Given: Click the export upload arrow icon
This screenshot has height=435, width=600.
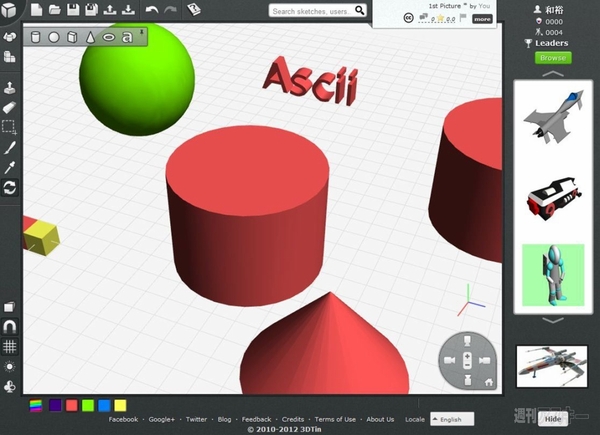Looking at the screenshot, I should pyautogui.click(x=110, y=10).
